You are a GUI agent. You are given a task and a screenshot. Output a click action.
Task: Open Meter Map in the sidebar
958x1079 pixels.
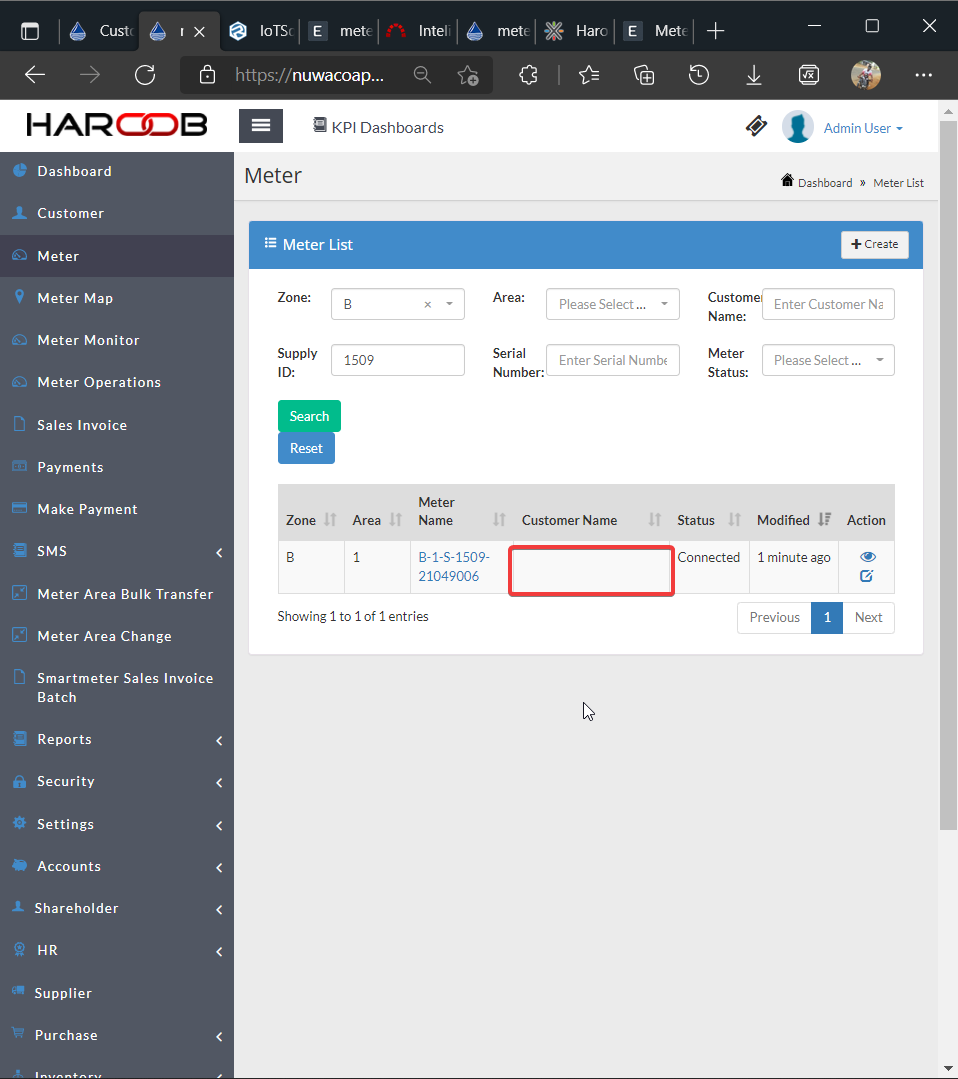tap(117, 298)
